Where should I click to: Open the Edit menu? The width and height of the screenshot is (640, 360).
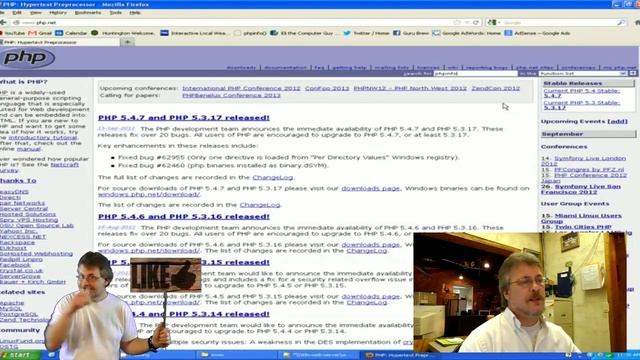[x=17, y=13]
